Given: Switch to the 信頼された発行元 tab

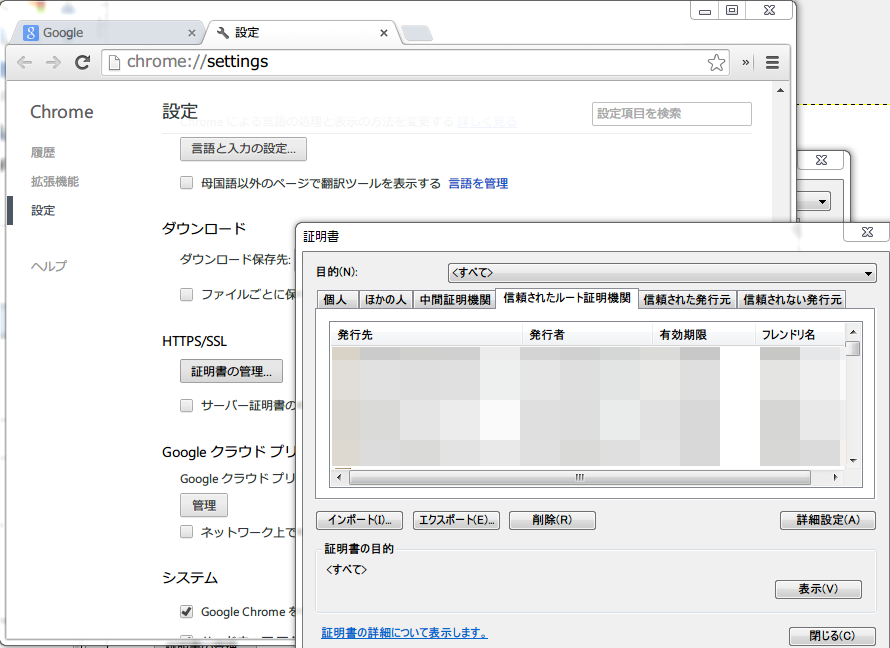Looking at the screenshot, I should (x=687, y=300).
